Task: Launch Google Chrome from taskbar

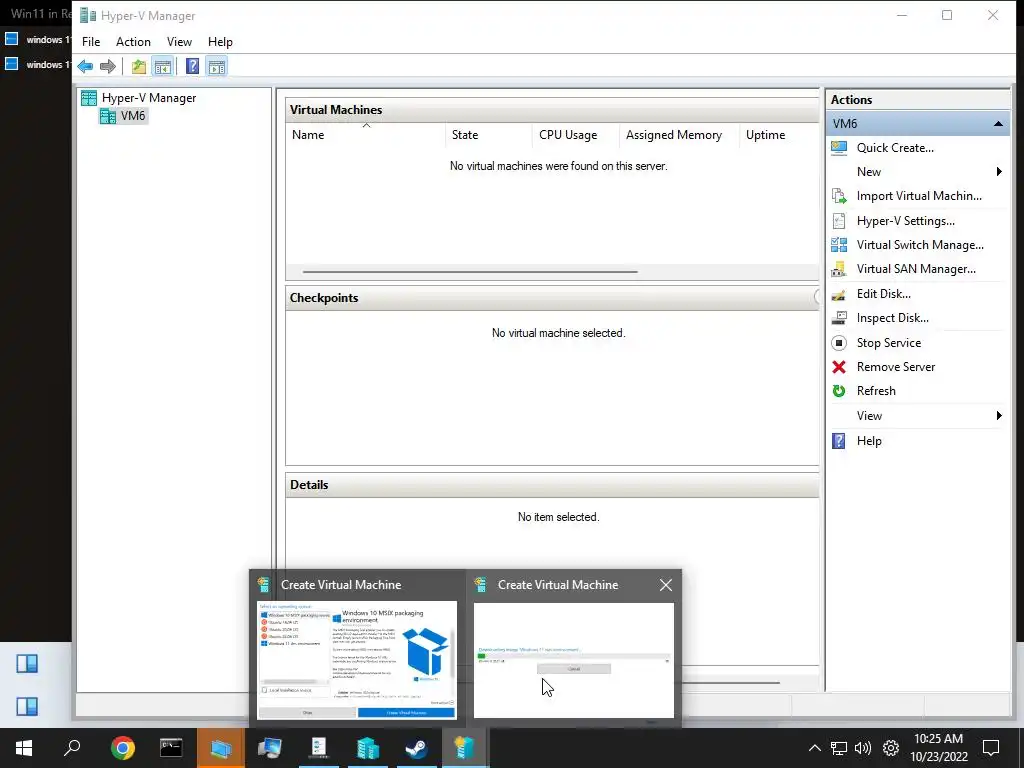Action: pyautogui.click(x=122, y=748)
